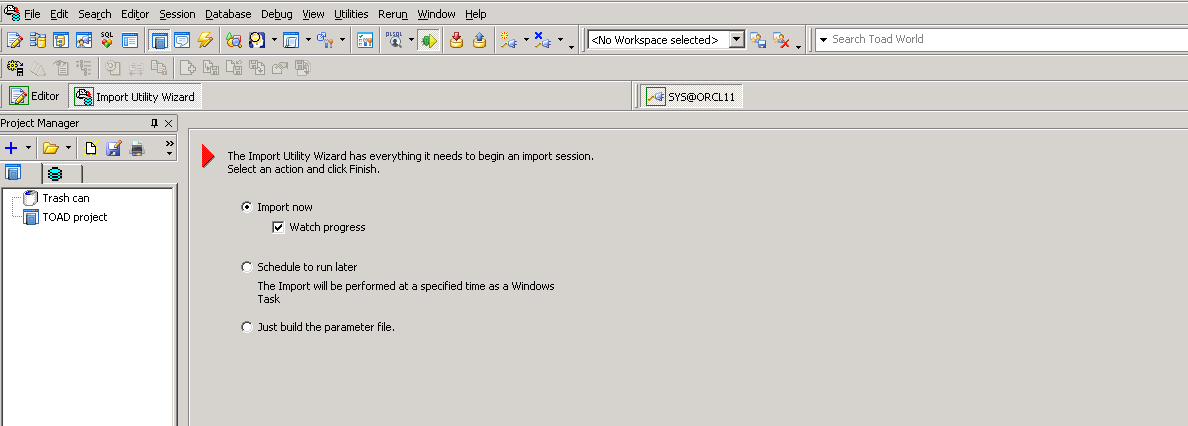Screen dimensions: 1188x426
Task: Pin the Project Manager panel
Action: coord(154,123)
